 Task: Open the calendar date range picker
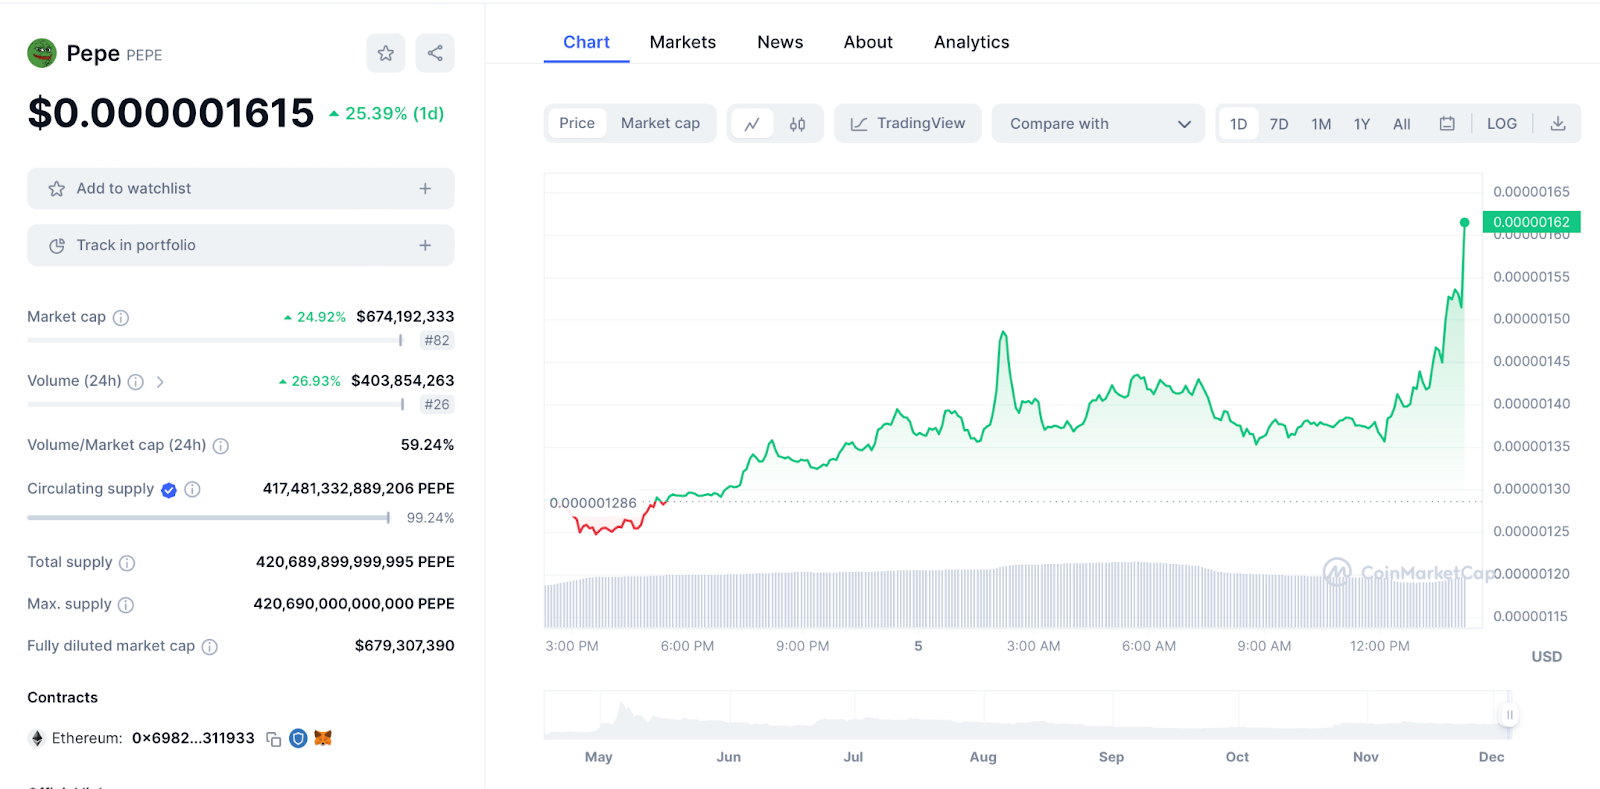coord(1447,124)
